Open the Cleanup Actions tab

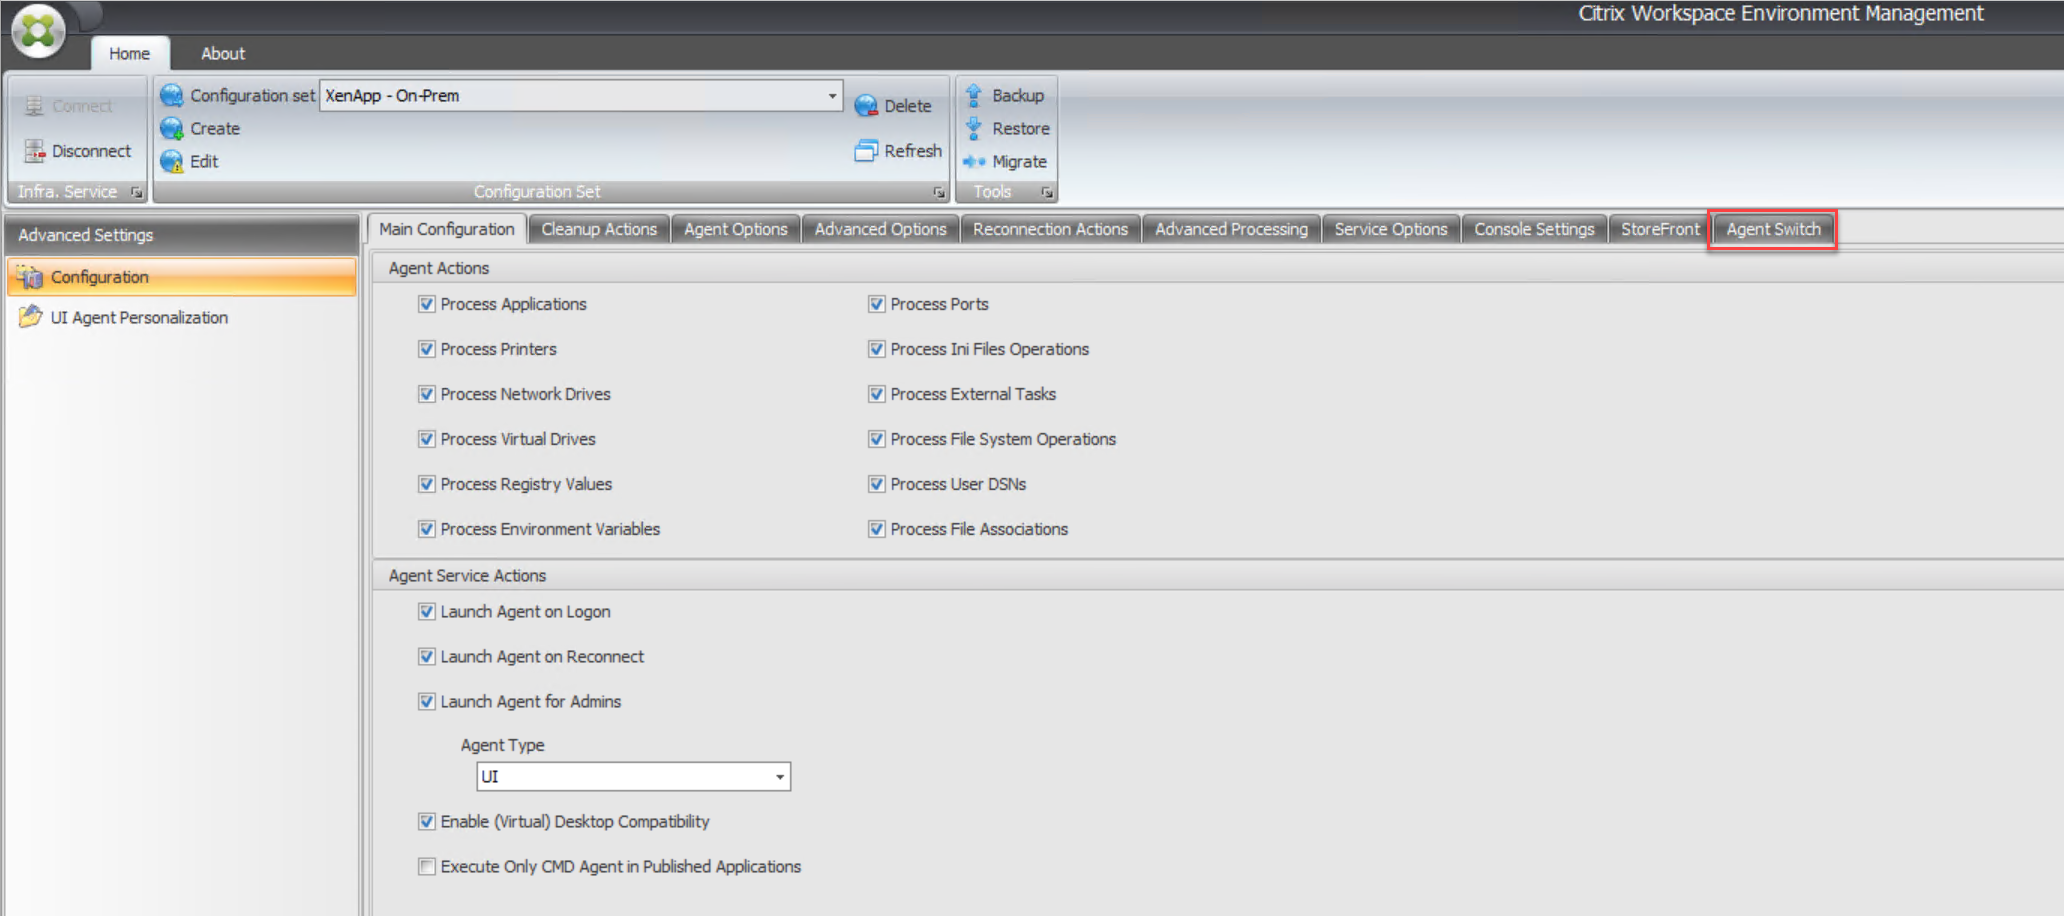[599, 229]
